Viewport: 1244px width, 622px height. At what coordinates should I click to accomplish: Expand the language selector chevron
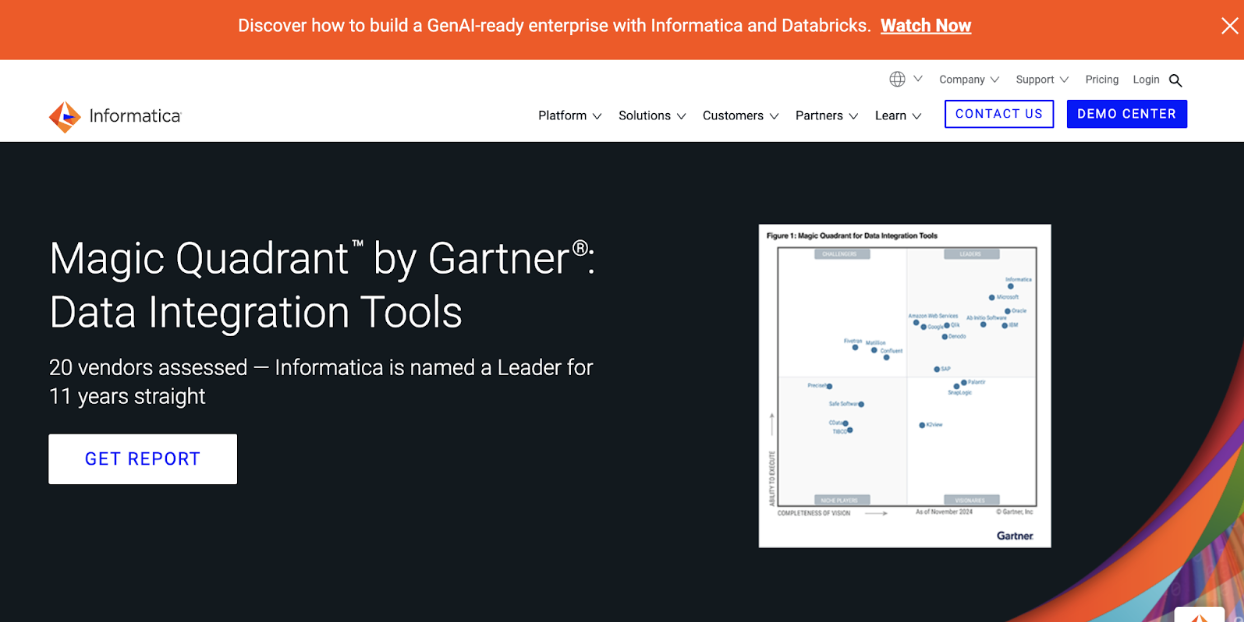[917, 79]
